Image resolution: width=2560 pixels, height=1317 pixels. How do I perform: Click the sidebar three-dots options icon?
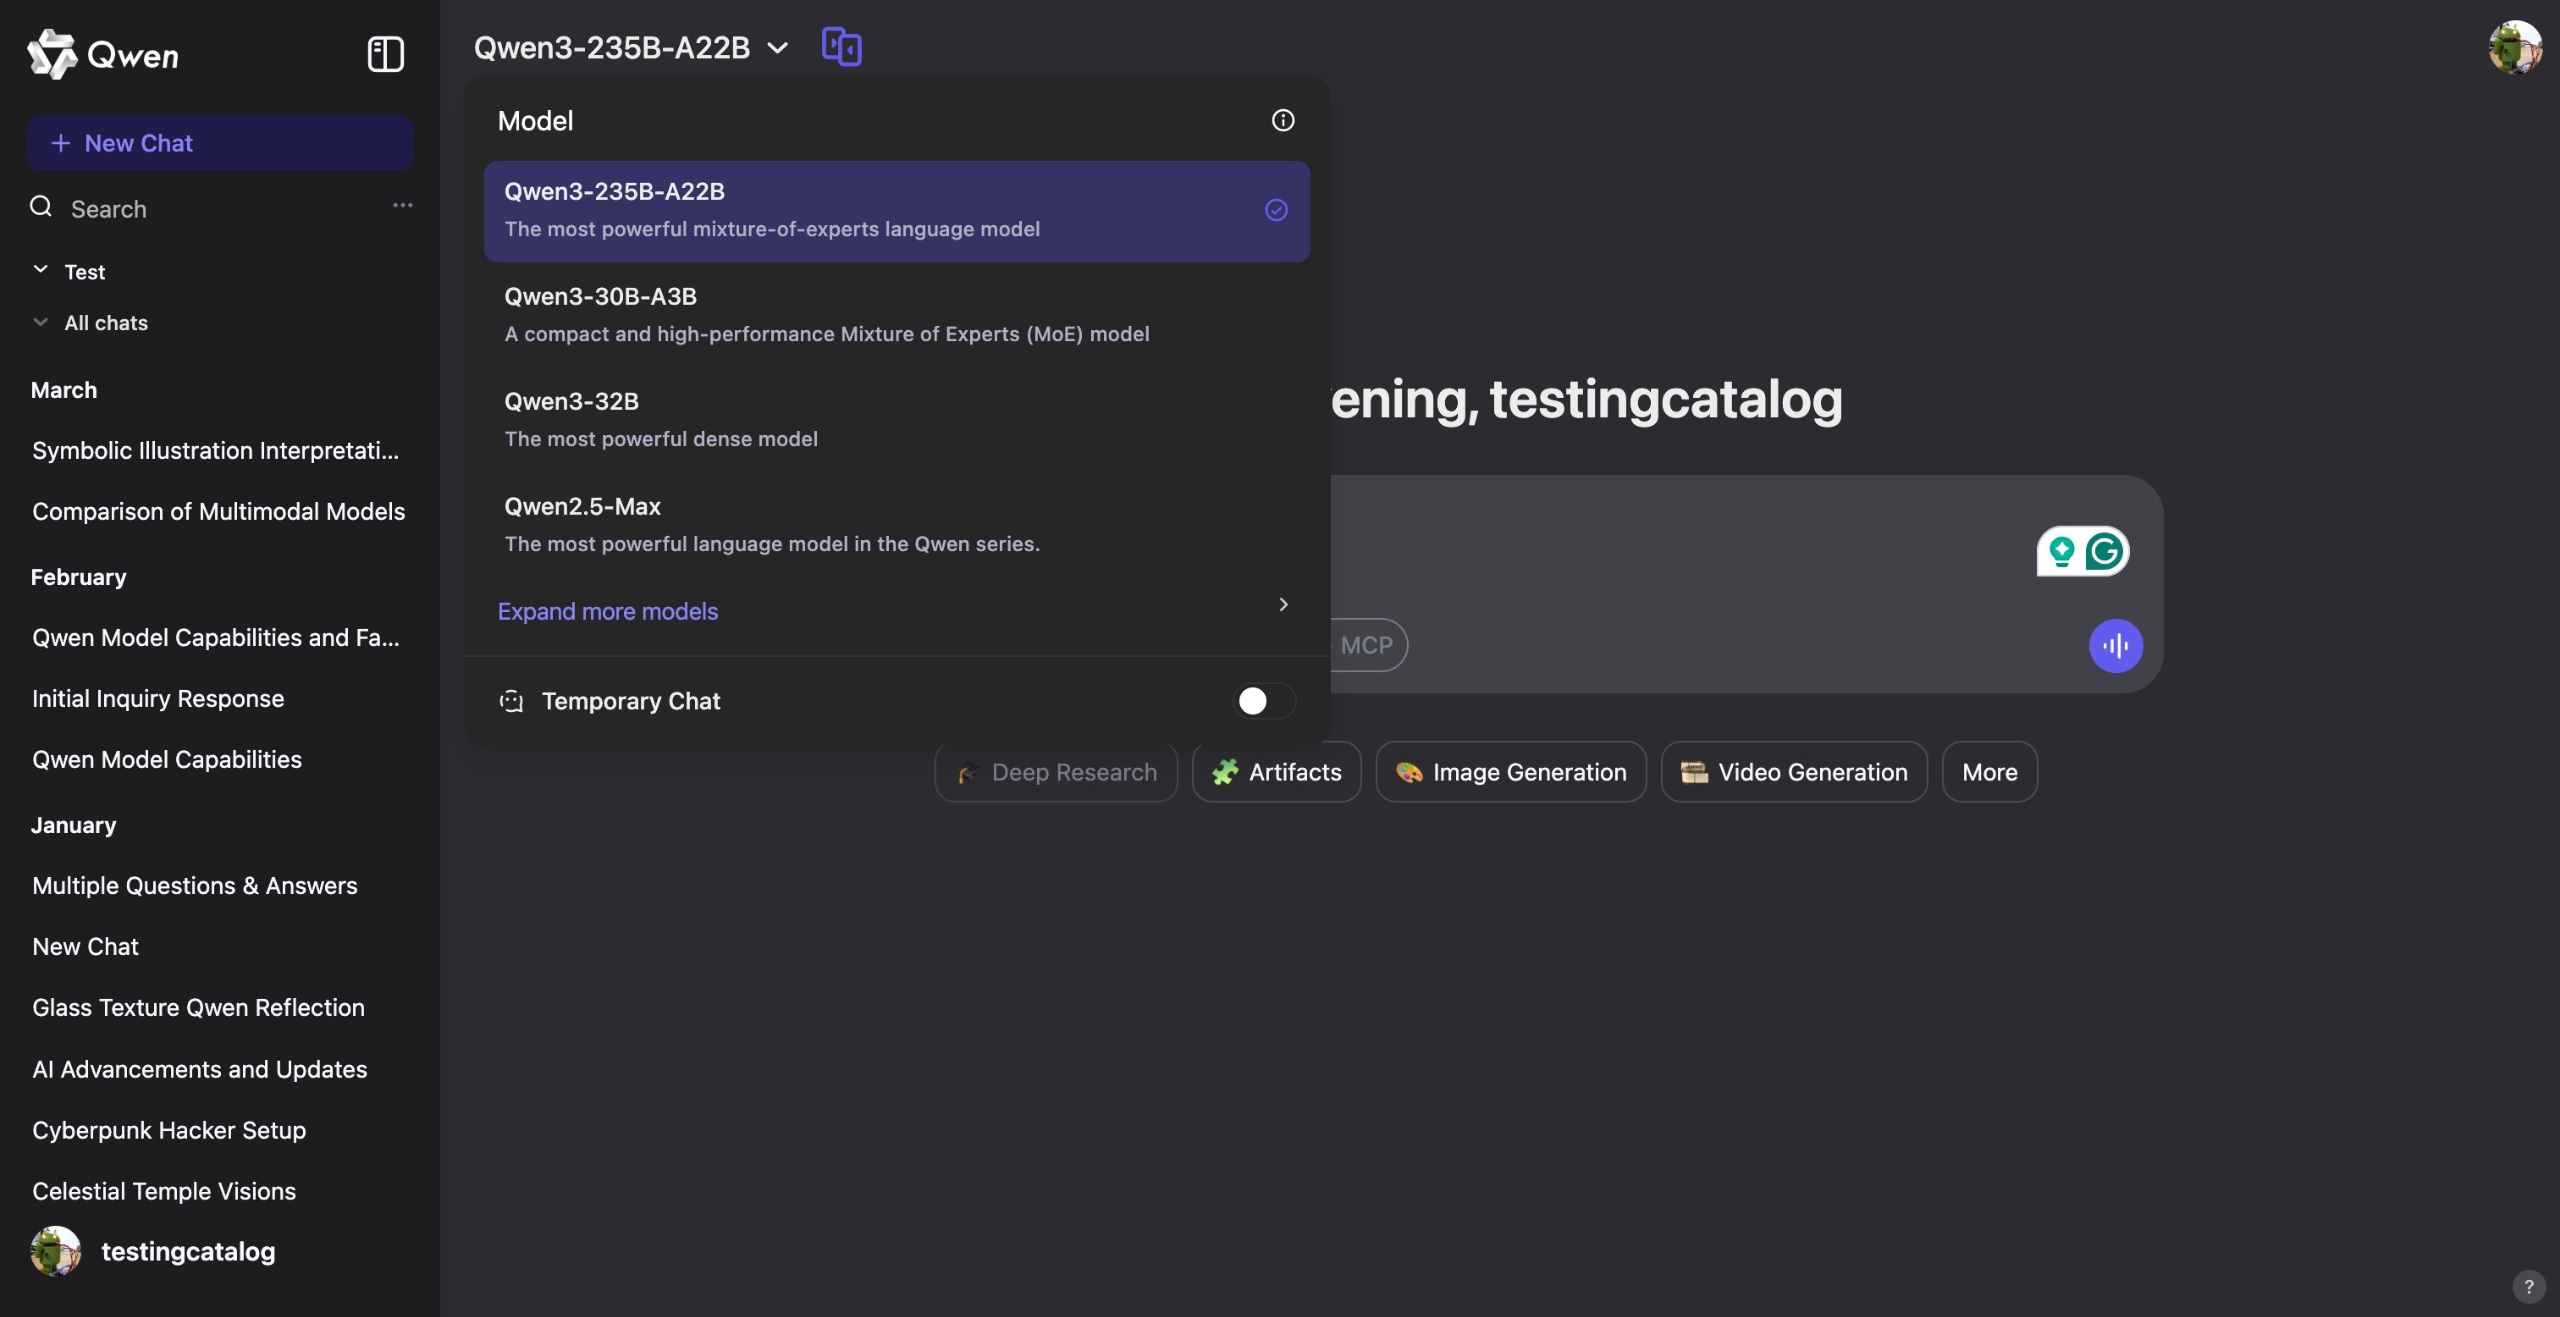[x=402, y=206]
